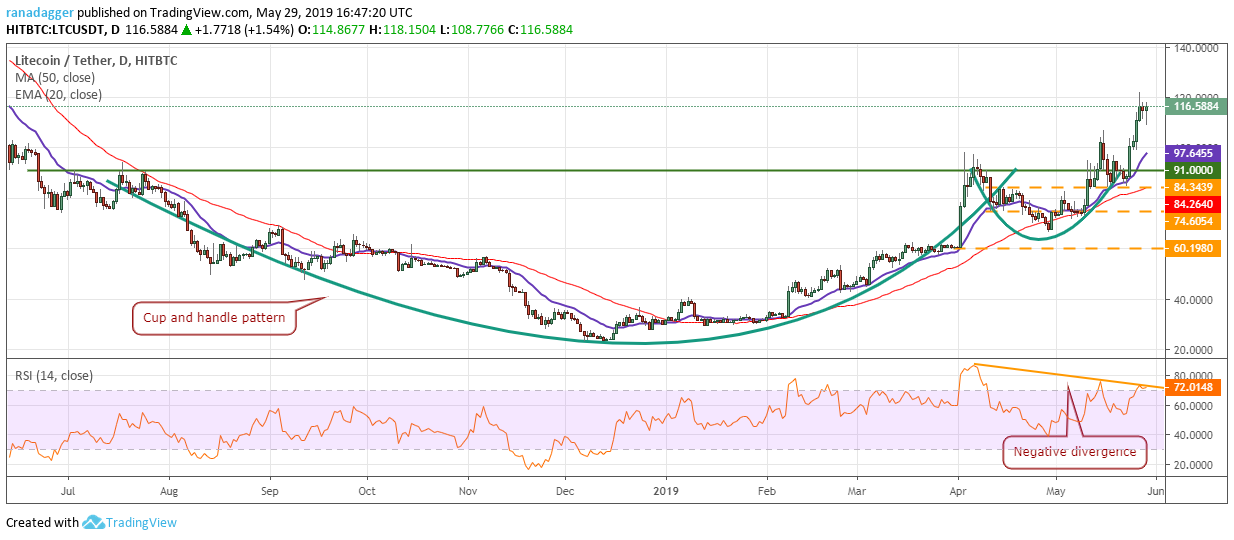Click the 84.2640 red MA label
The width and height of the screenshot is (1234, 540).
(x=1193, y=204)
